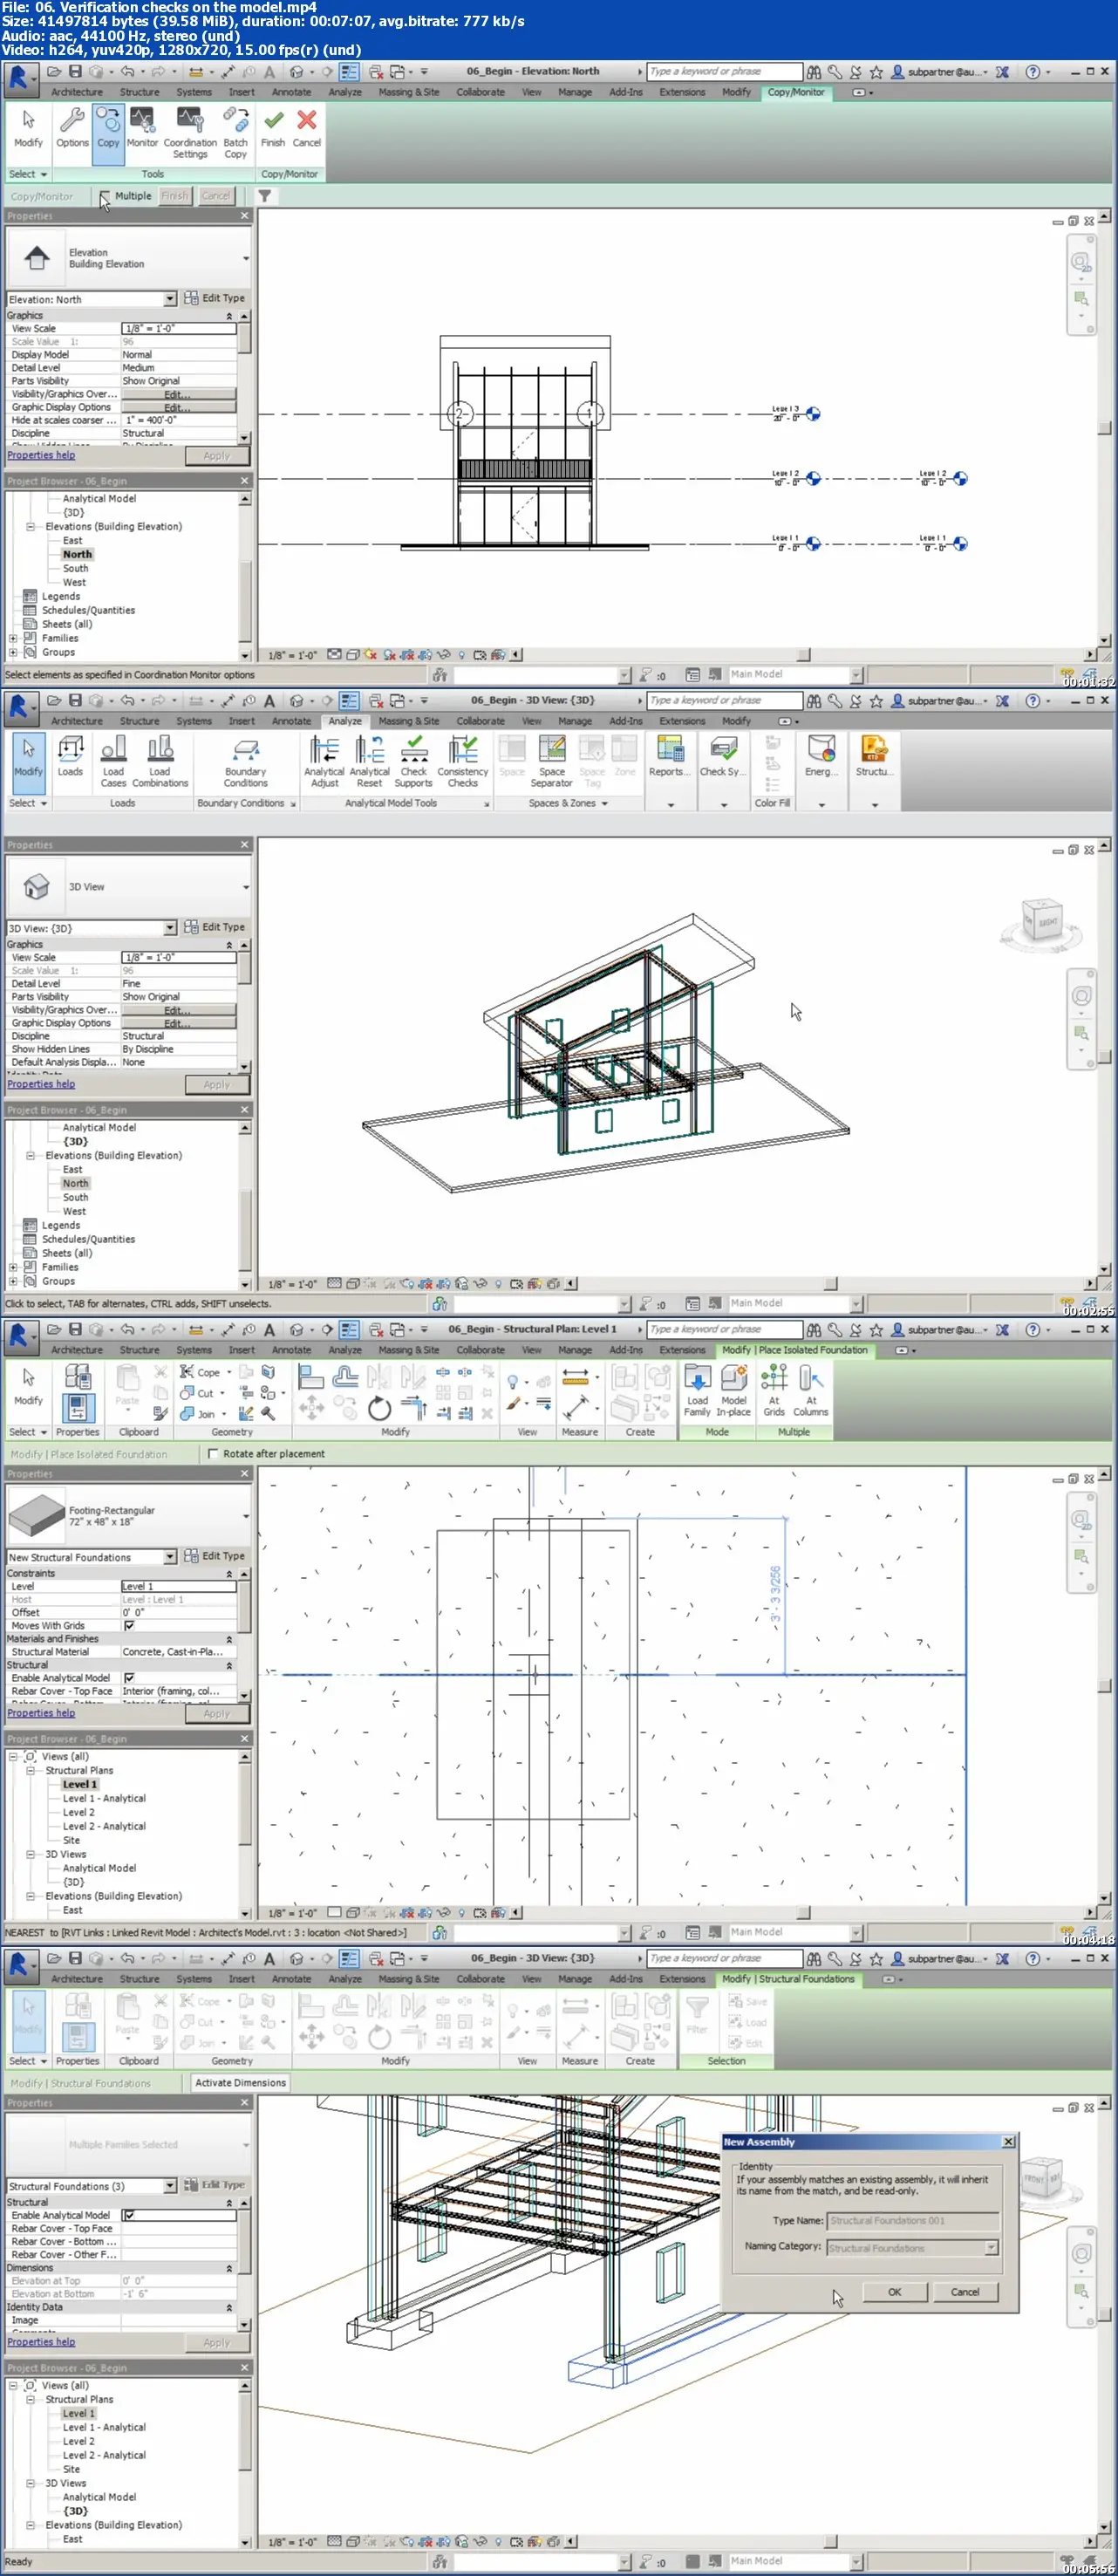Close the New Assembly dialog with X

(1008, 2142)
